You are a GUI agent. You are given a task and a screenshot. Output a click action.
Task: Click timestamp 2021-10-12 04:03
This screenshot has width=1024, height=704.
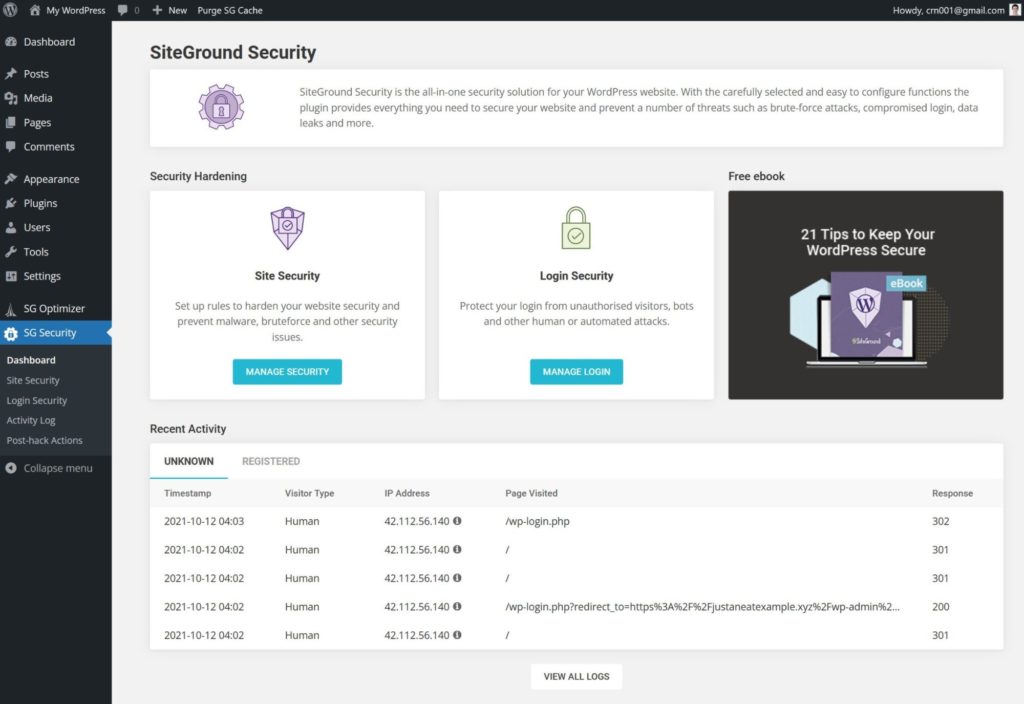(204, 521)
